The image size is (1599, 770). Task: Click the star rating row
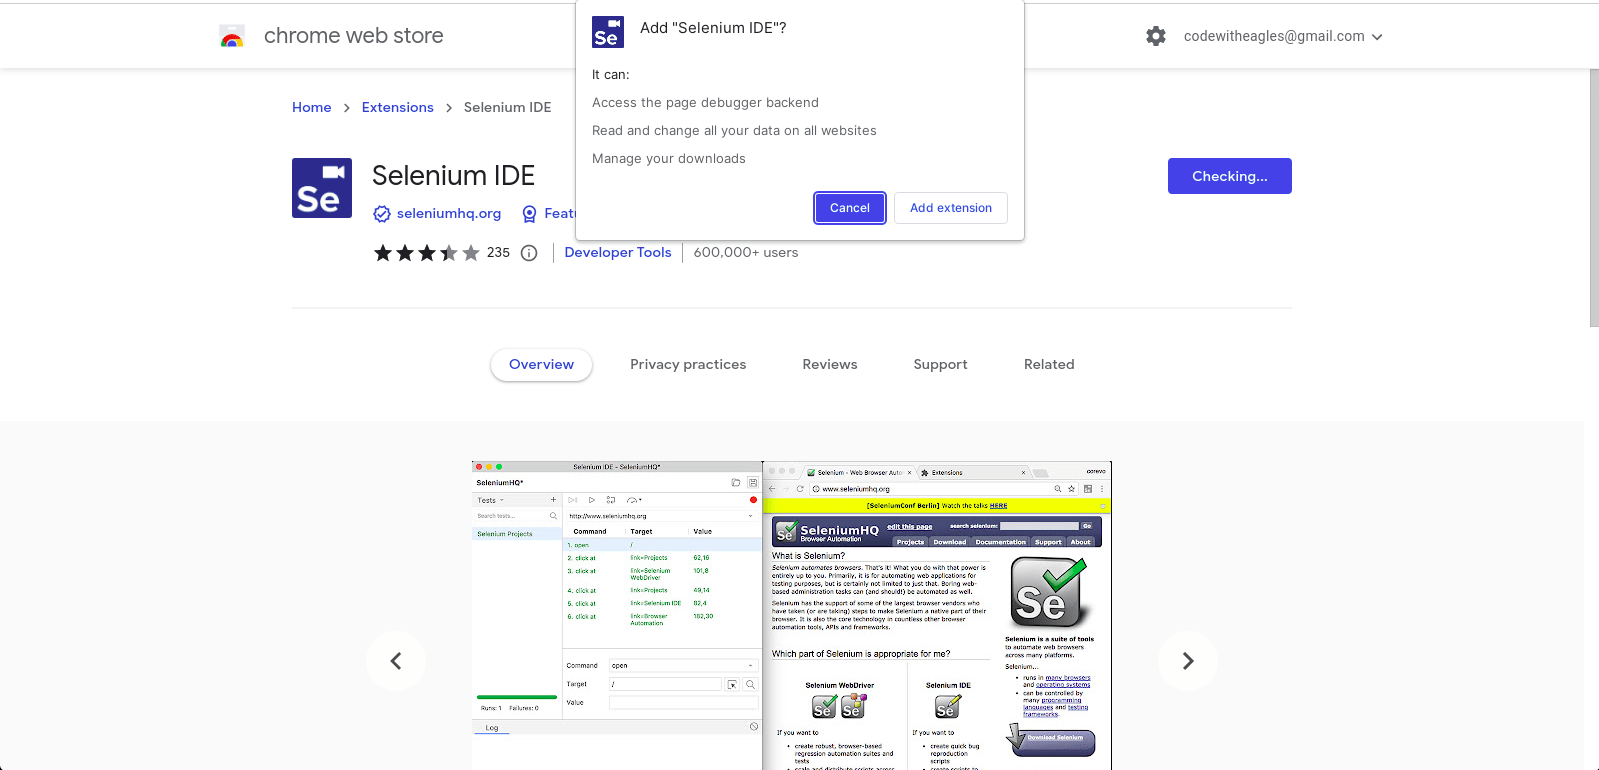click(427, 253)
